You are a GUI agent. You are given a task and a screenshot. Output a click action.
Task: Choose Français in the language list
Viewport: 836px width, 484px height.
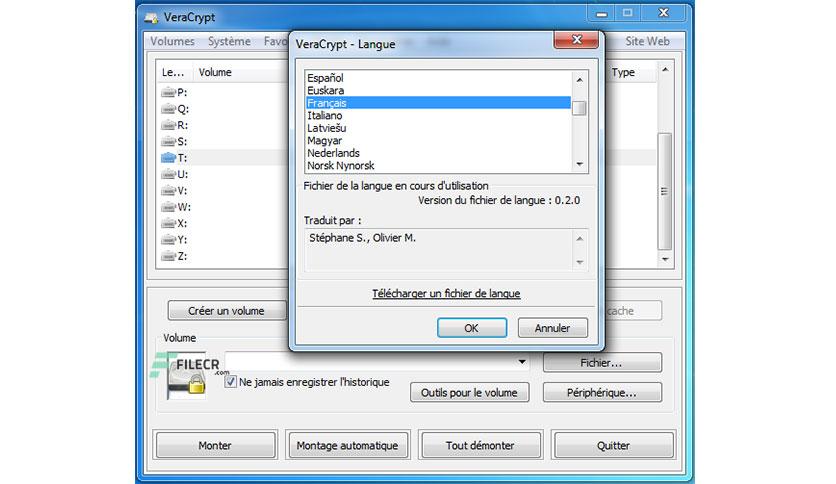coord(438,103)
